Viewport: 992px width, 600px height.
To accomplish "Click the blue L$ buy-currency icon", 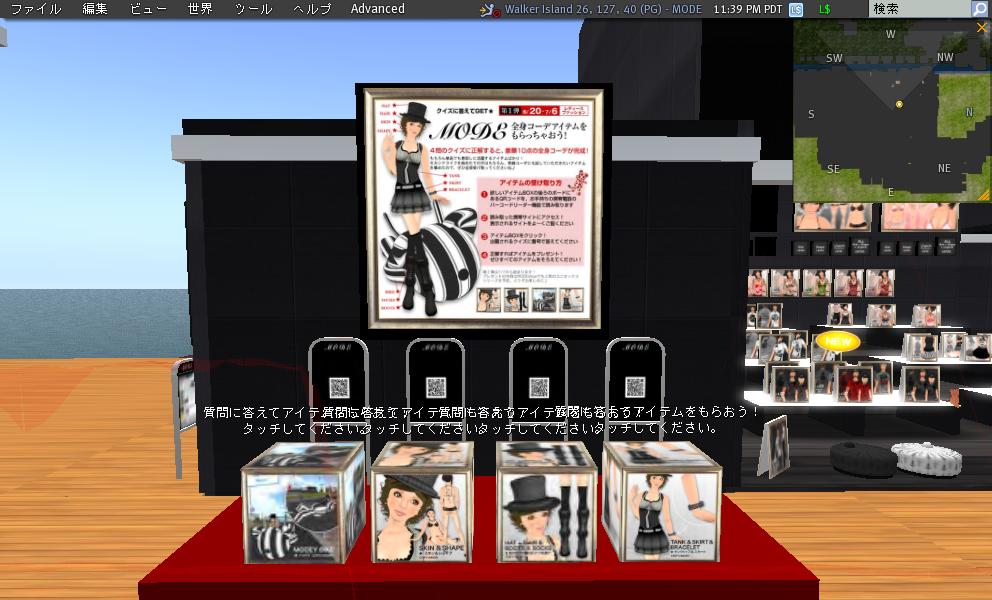I will (796, 9).
